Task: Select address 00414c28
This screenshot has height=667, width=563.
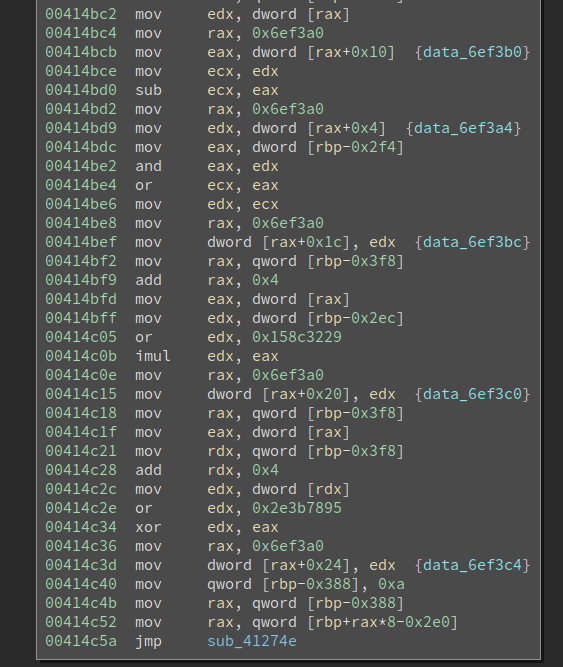Action: (81, 470)
